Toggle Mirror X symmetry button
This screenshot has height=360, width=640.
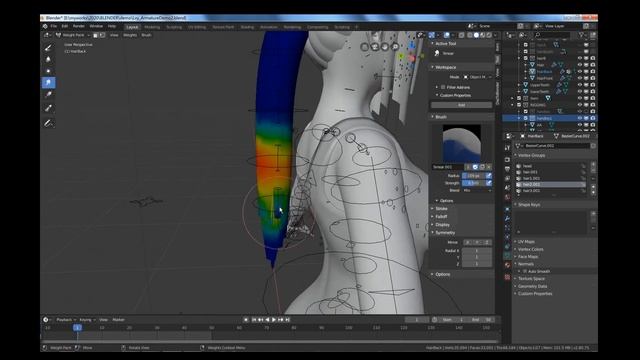pyautogui.click(x=468, y=242)
